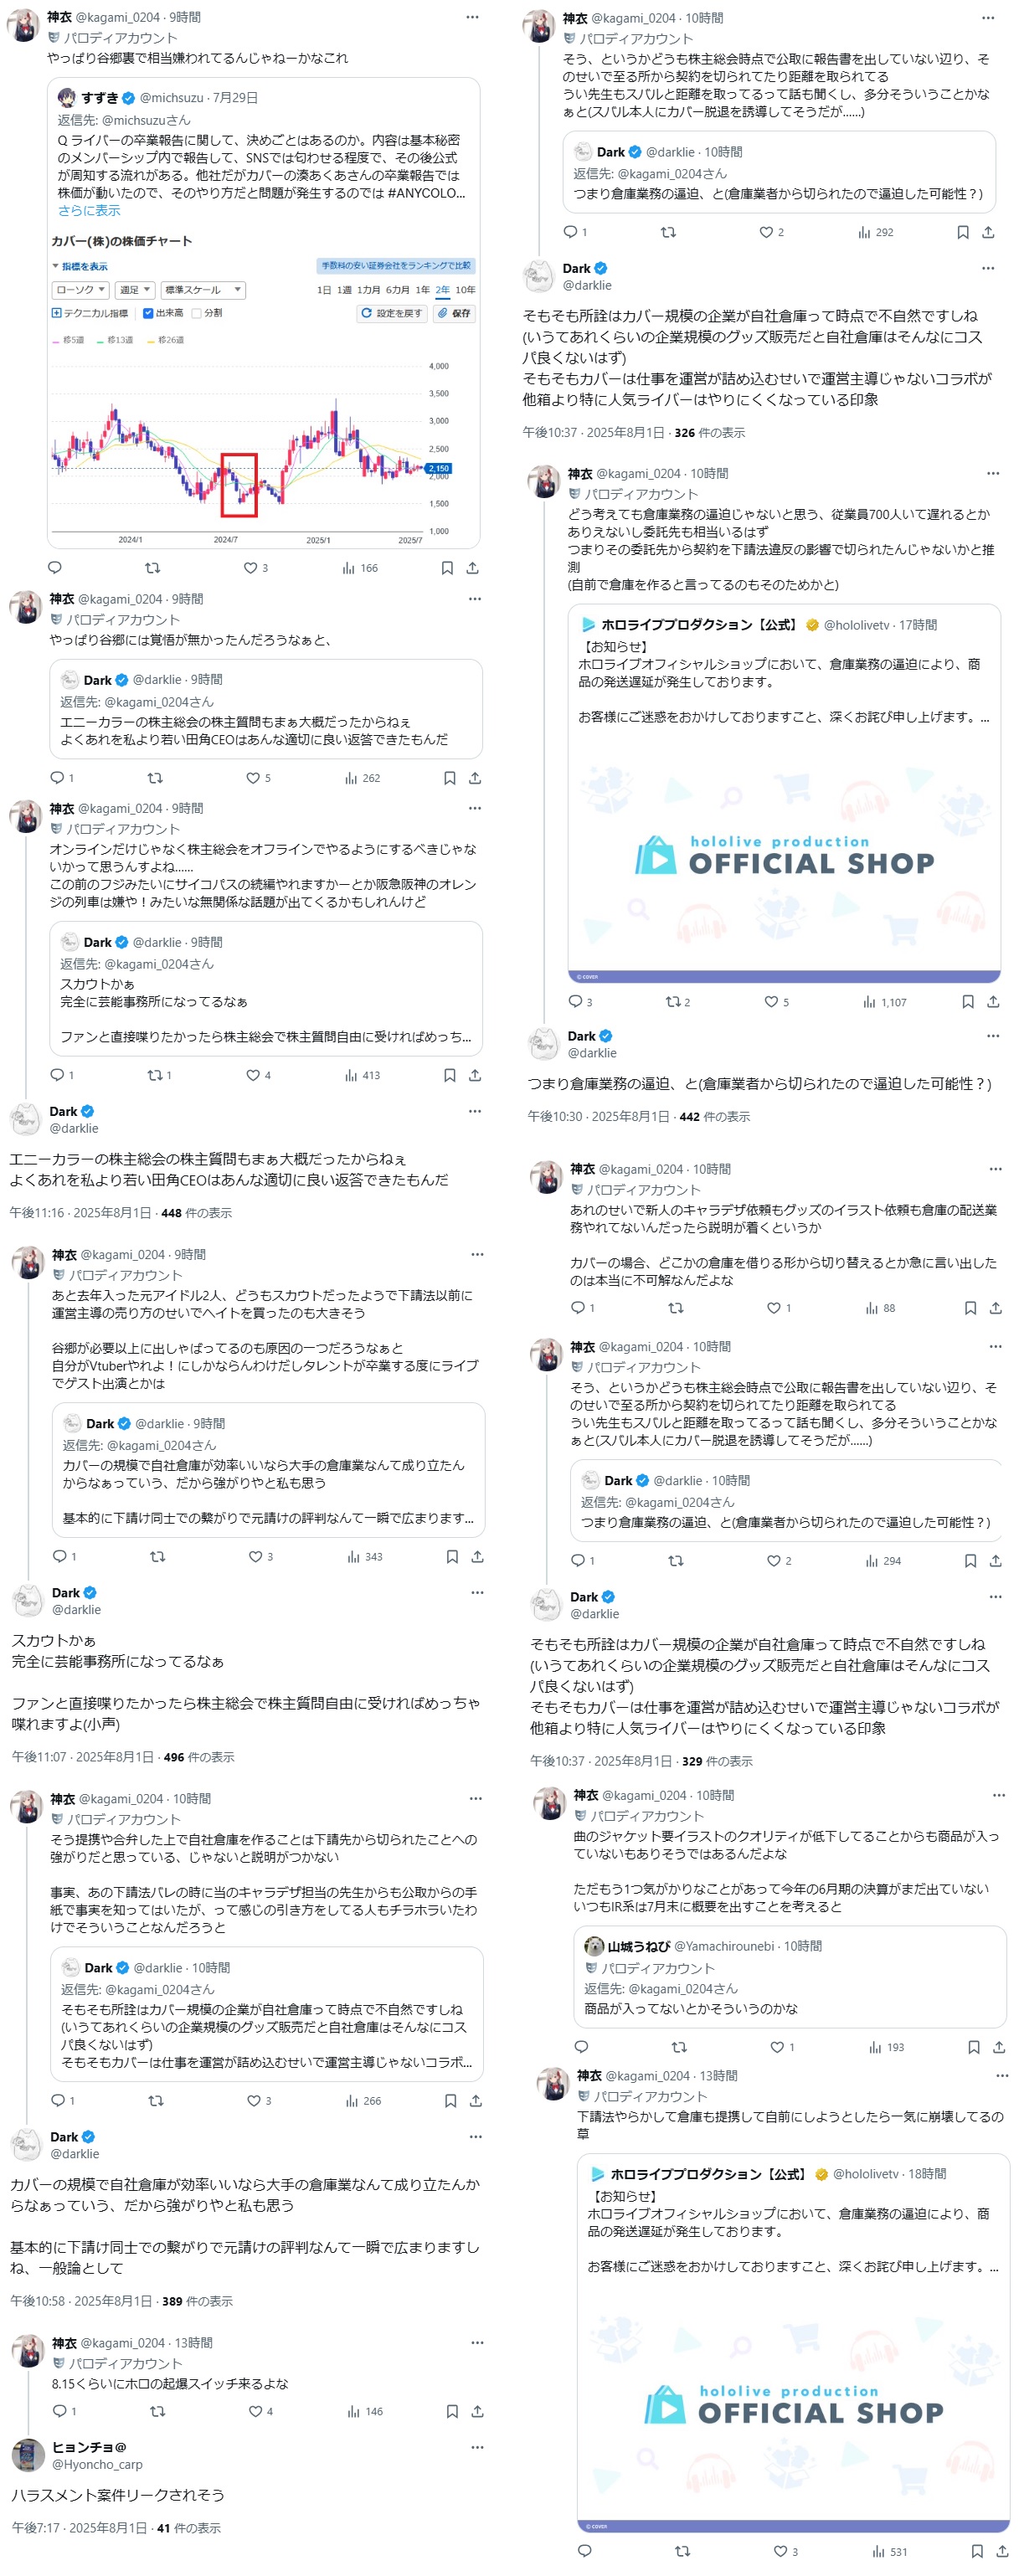
Task: Click the 2,150 current price marker
Action: (438, 468)
